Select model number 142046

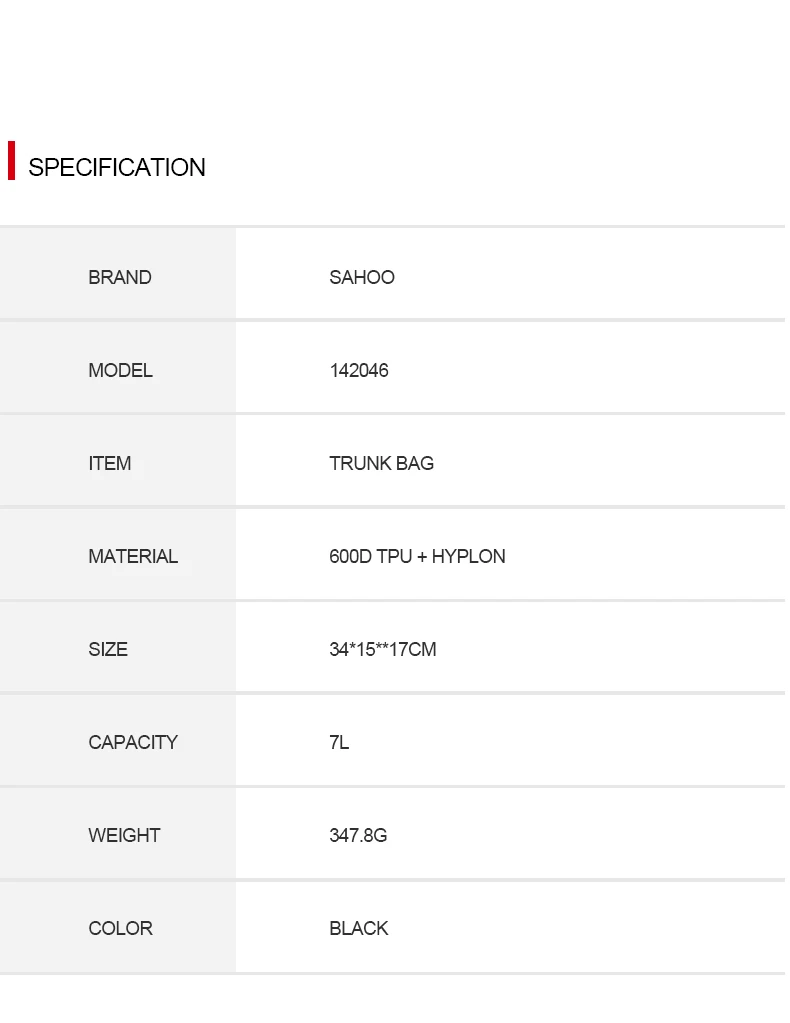(x=359, y=370)
